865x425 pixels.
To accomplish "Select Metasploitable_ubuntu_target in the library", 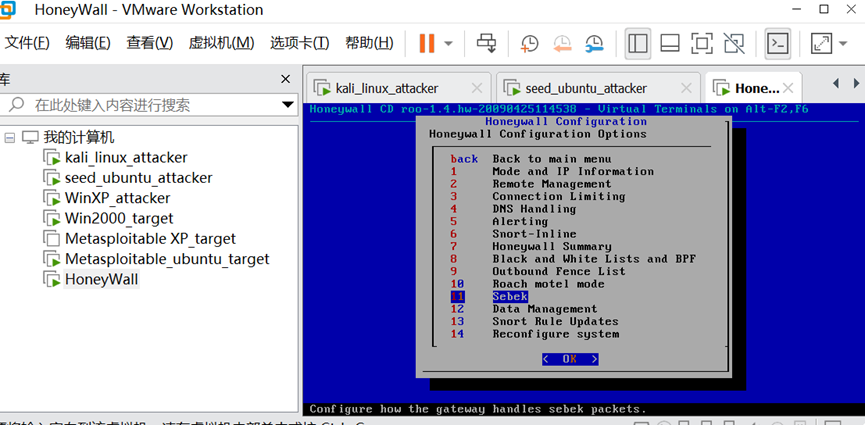I will coord(167,259).
